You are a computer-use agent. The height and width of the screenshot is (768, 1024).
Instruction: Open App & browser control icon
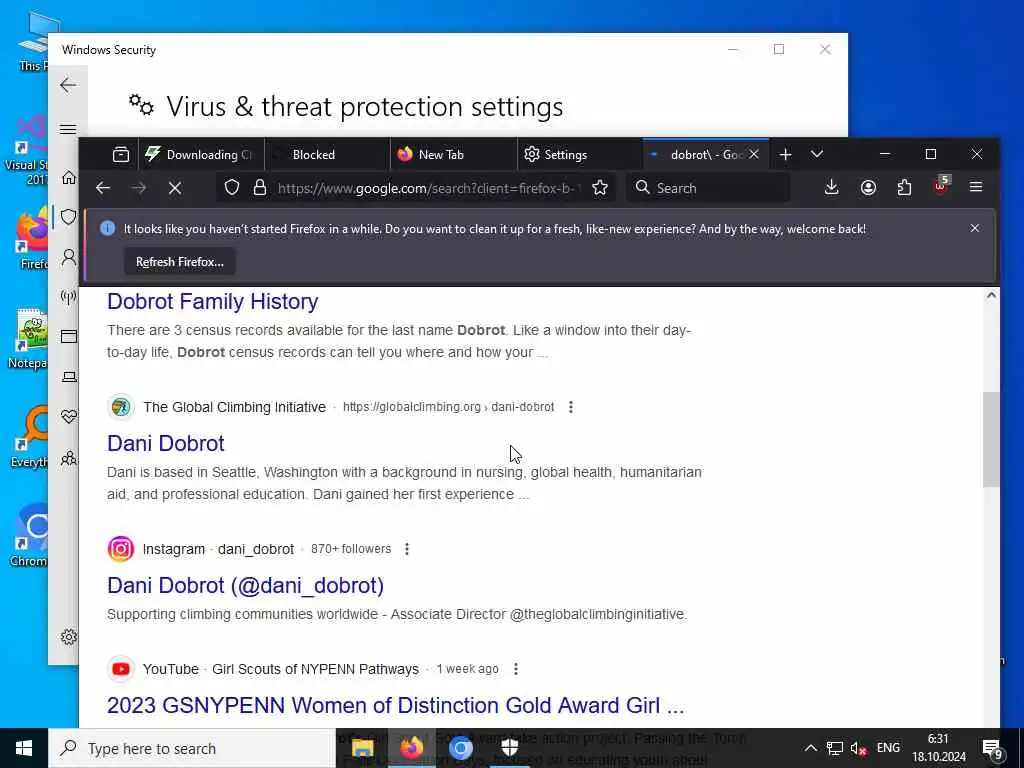(x=69, y=336)
